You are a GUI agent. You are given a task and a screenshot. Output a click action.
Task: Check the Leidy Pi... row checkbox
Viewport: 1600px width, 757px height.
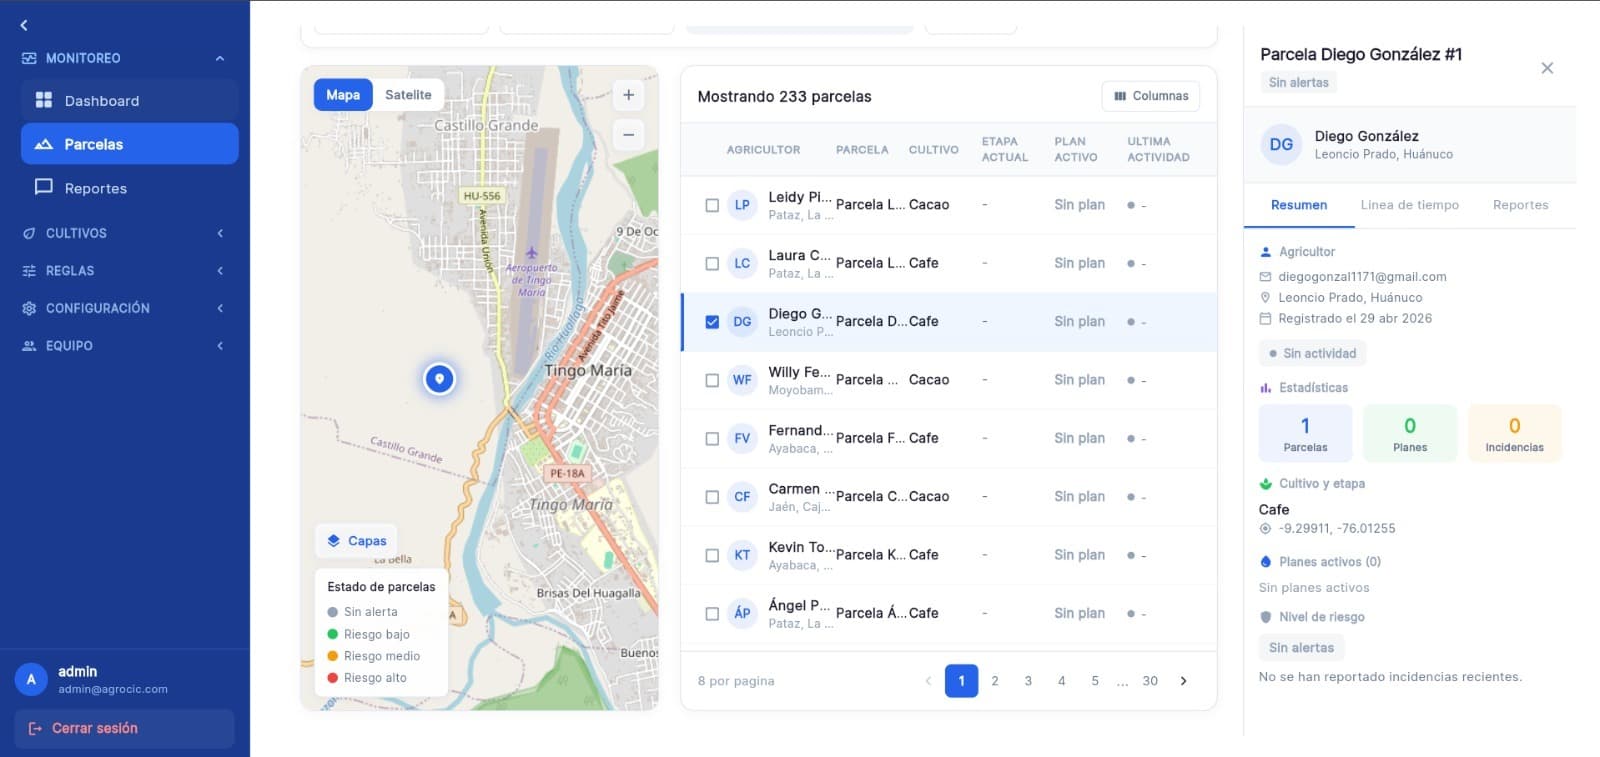pos(712,205)
